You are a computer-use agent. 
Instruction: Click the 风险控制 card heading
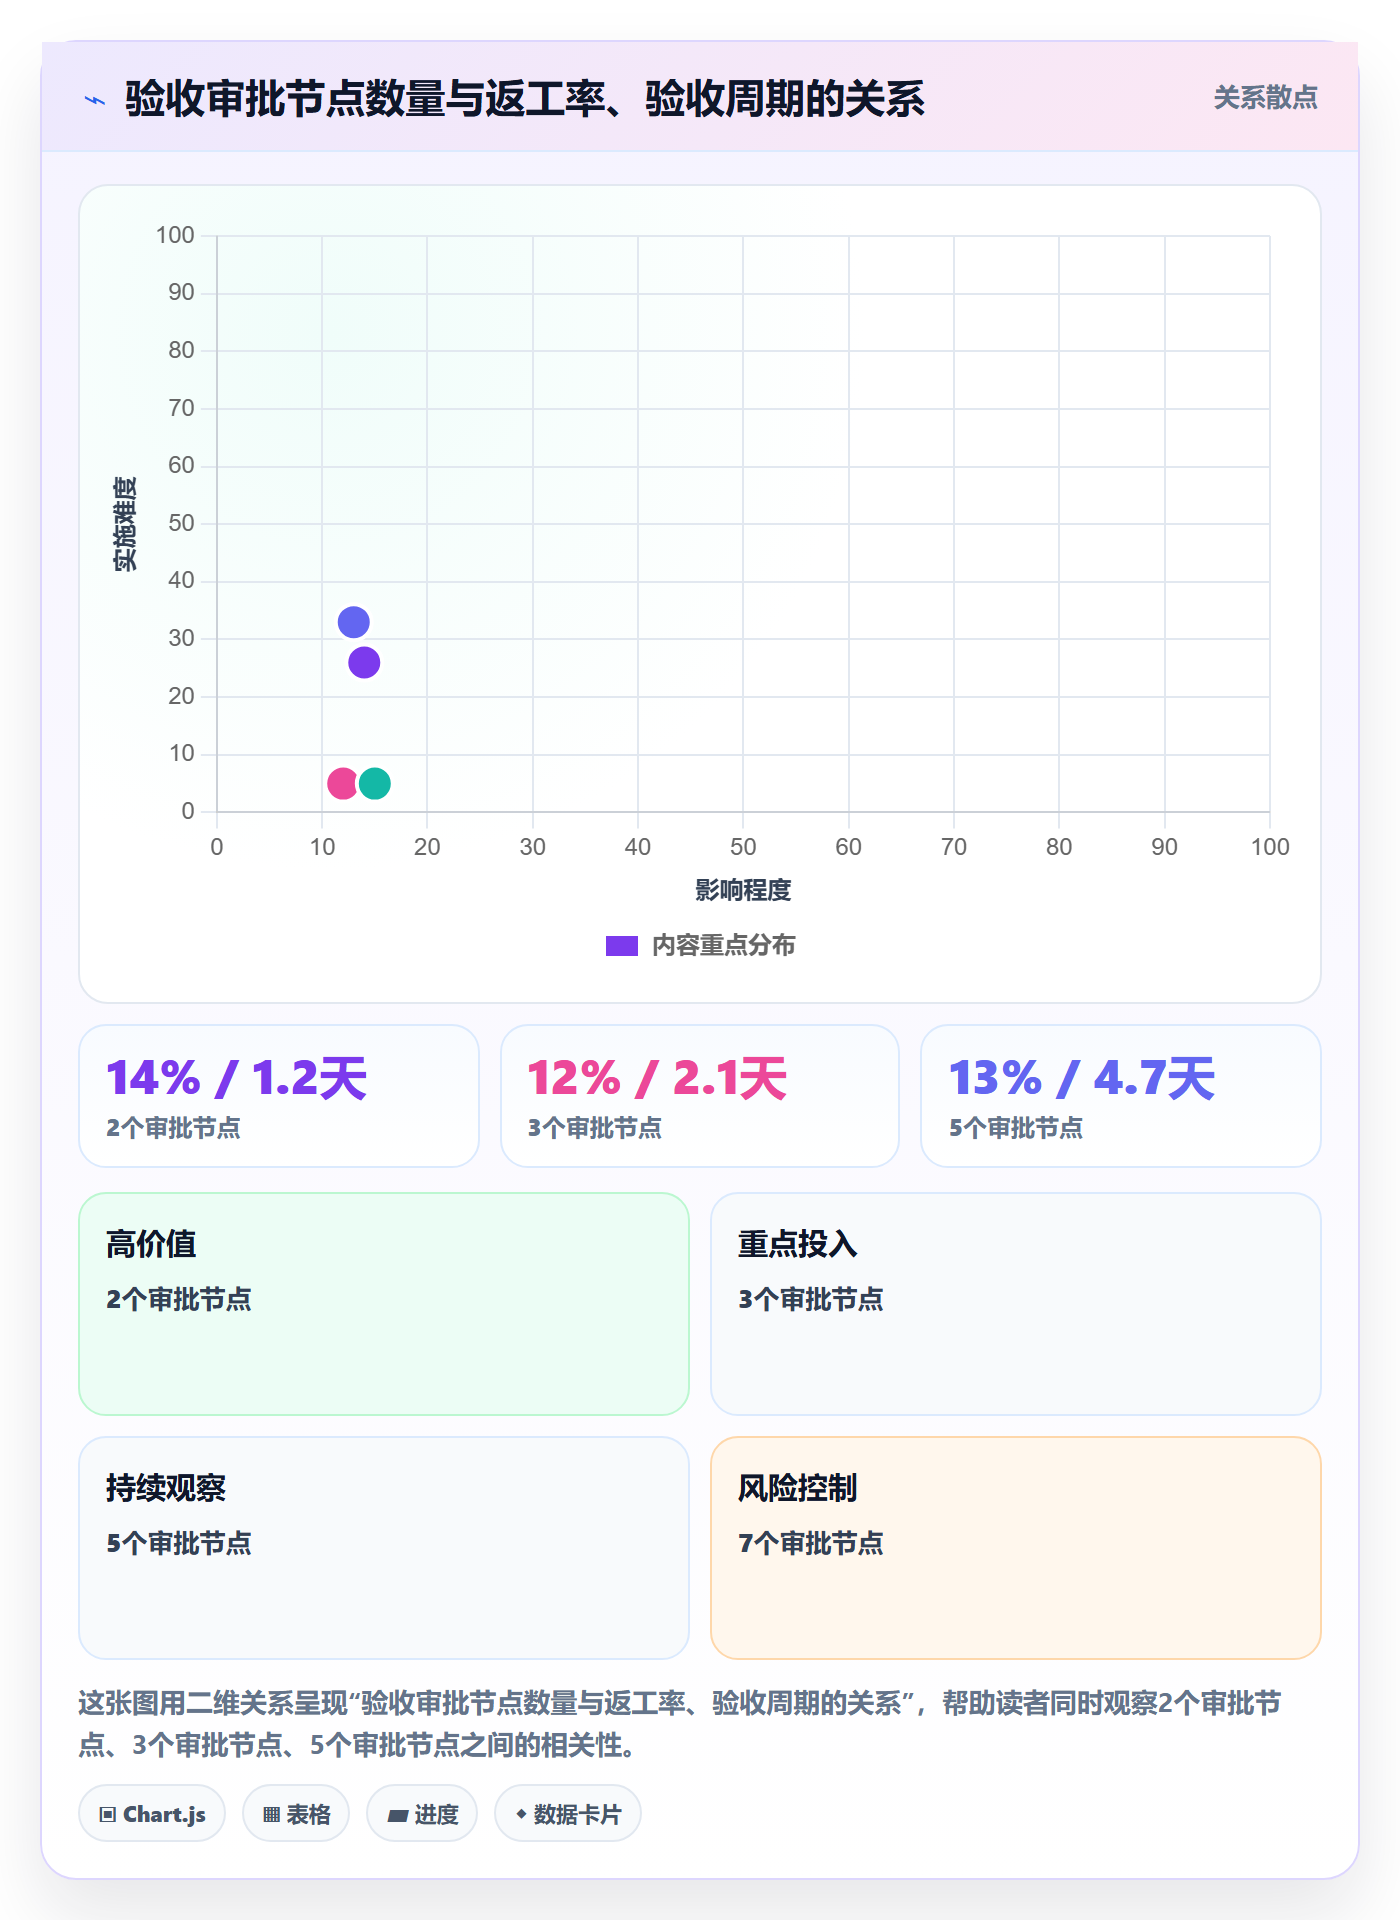point(798,1488)
